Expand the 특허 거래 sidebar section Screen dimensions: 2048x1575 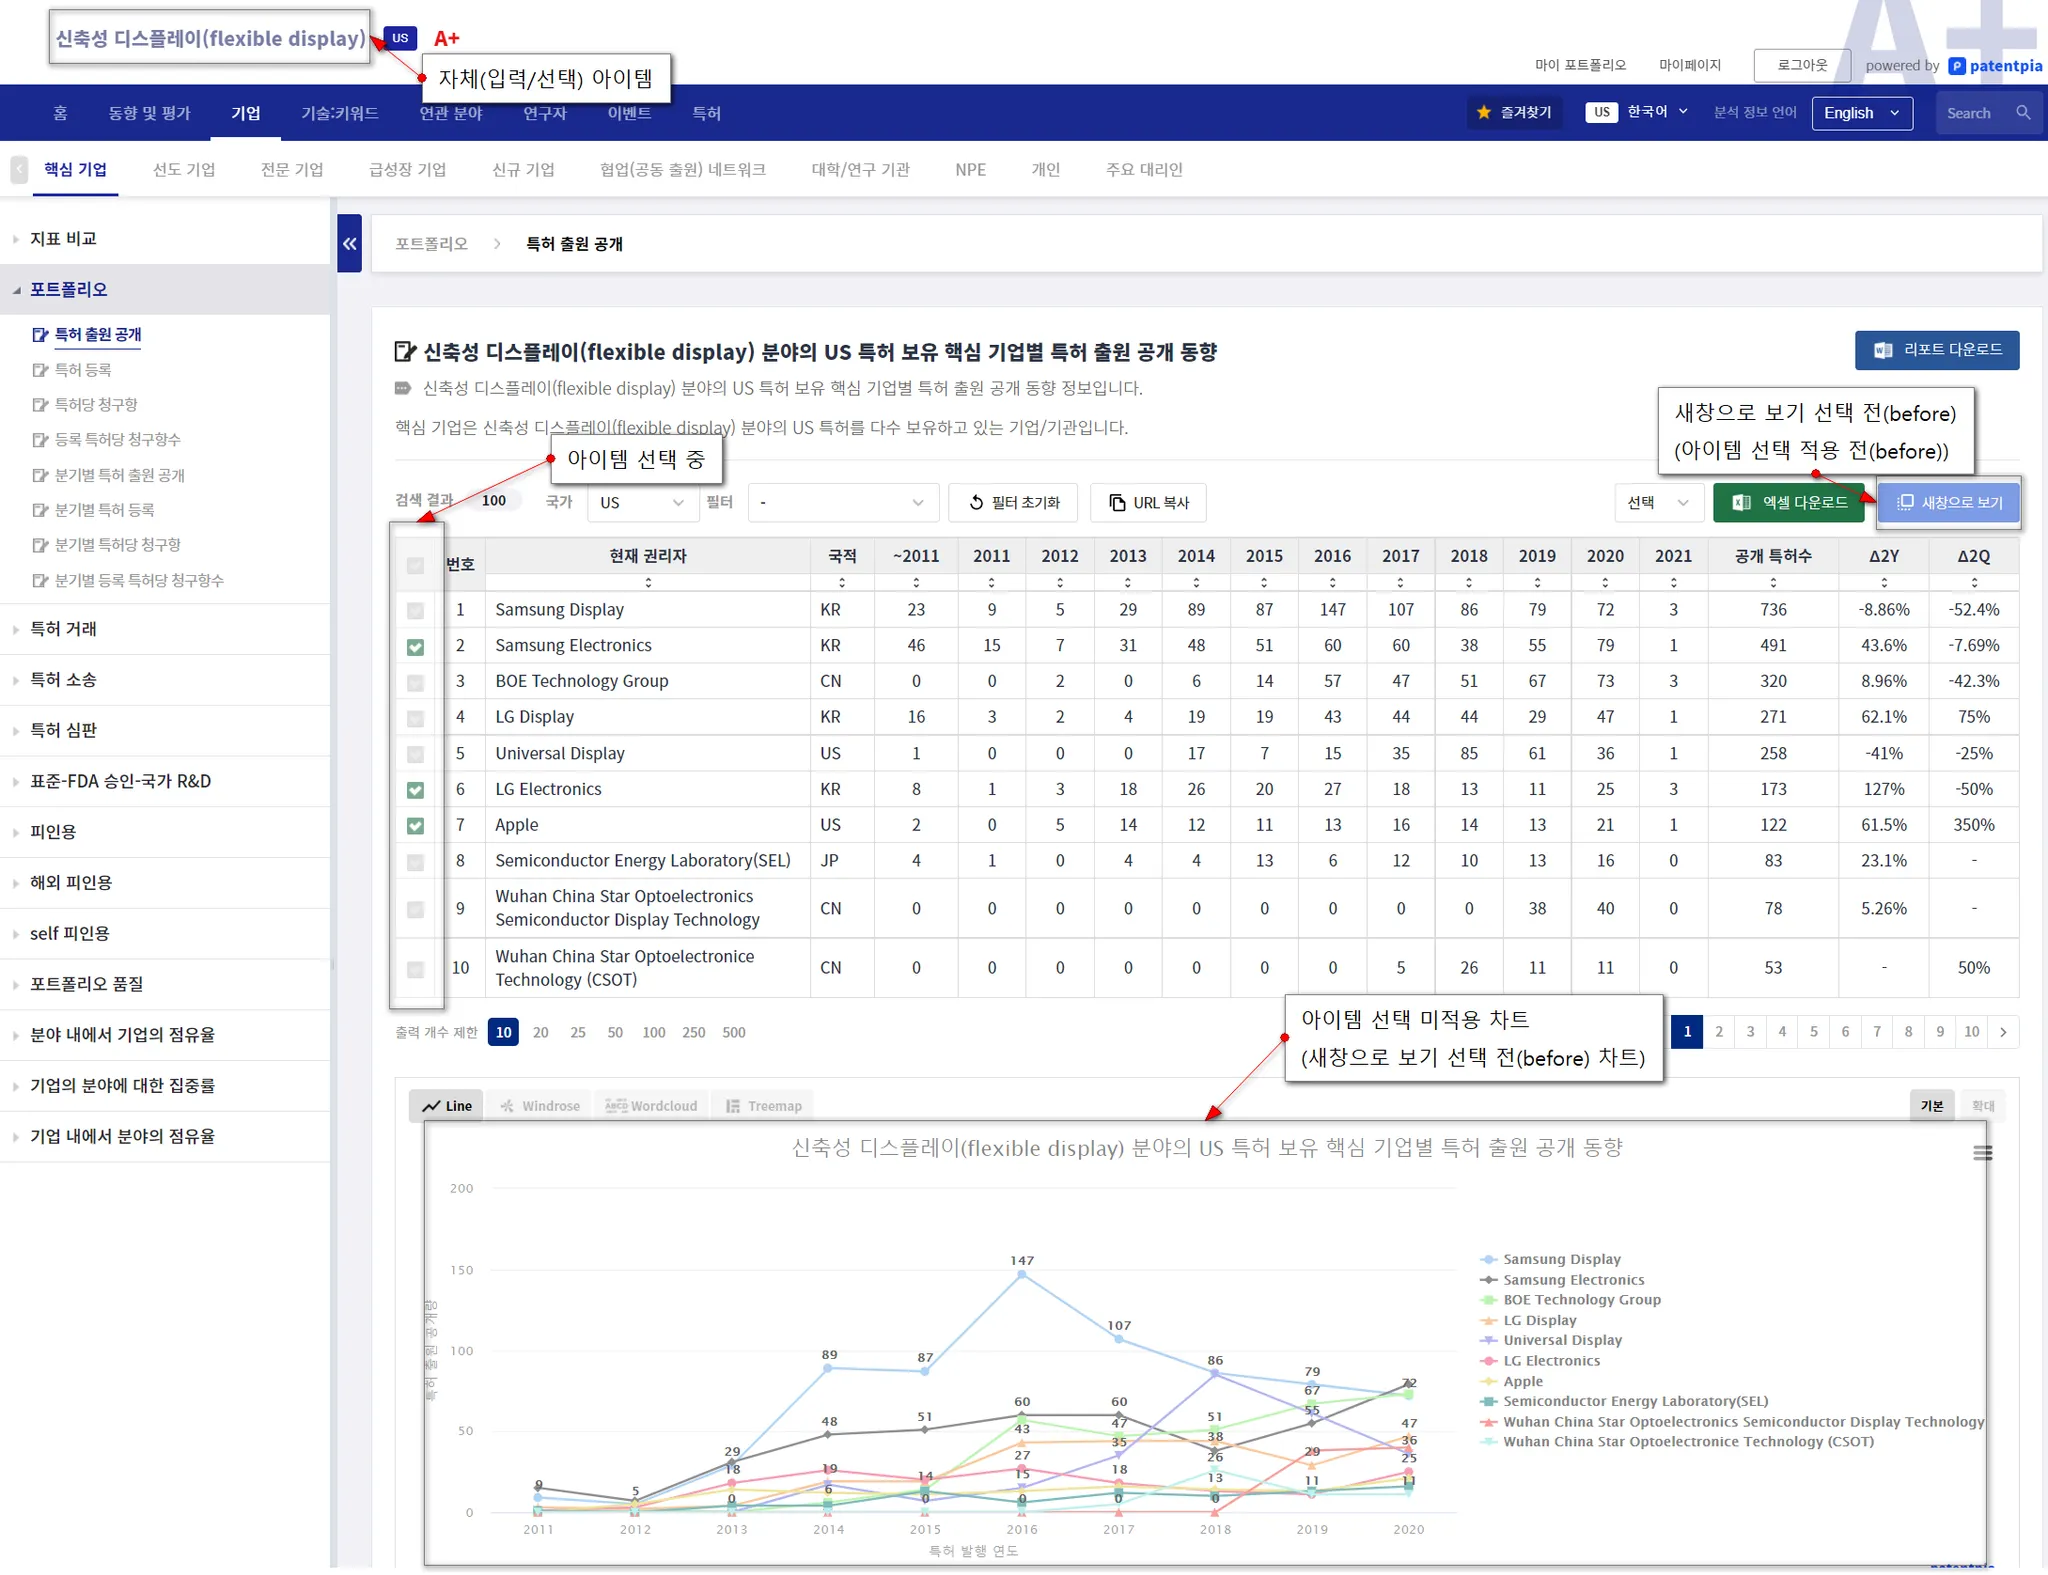click(63, 629)
